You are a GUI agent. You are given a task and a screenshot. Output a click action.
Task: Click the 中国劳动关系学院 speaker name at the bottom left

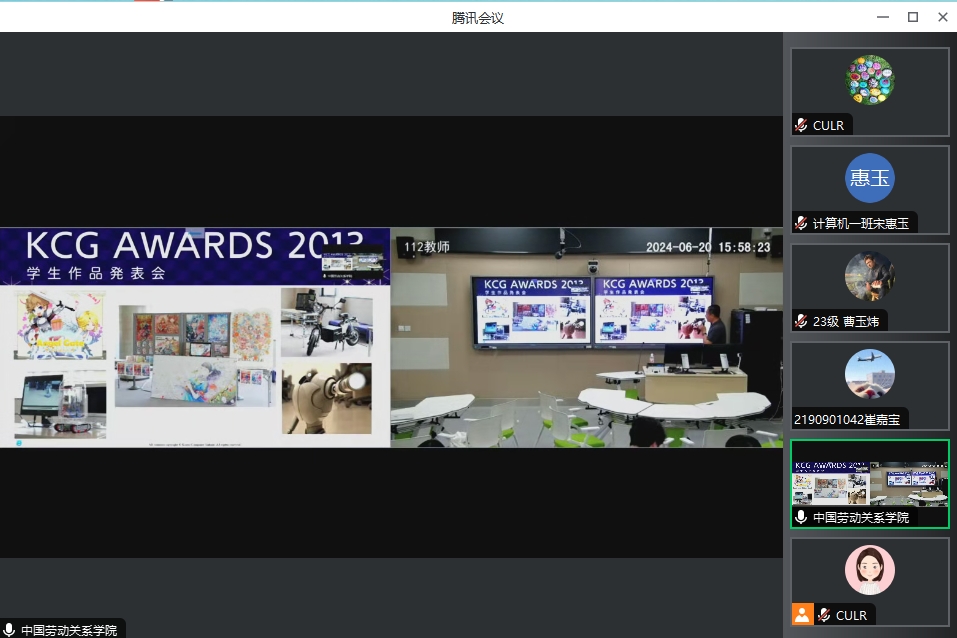tap(69, 630)
